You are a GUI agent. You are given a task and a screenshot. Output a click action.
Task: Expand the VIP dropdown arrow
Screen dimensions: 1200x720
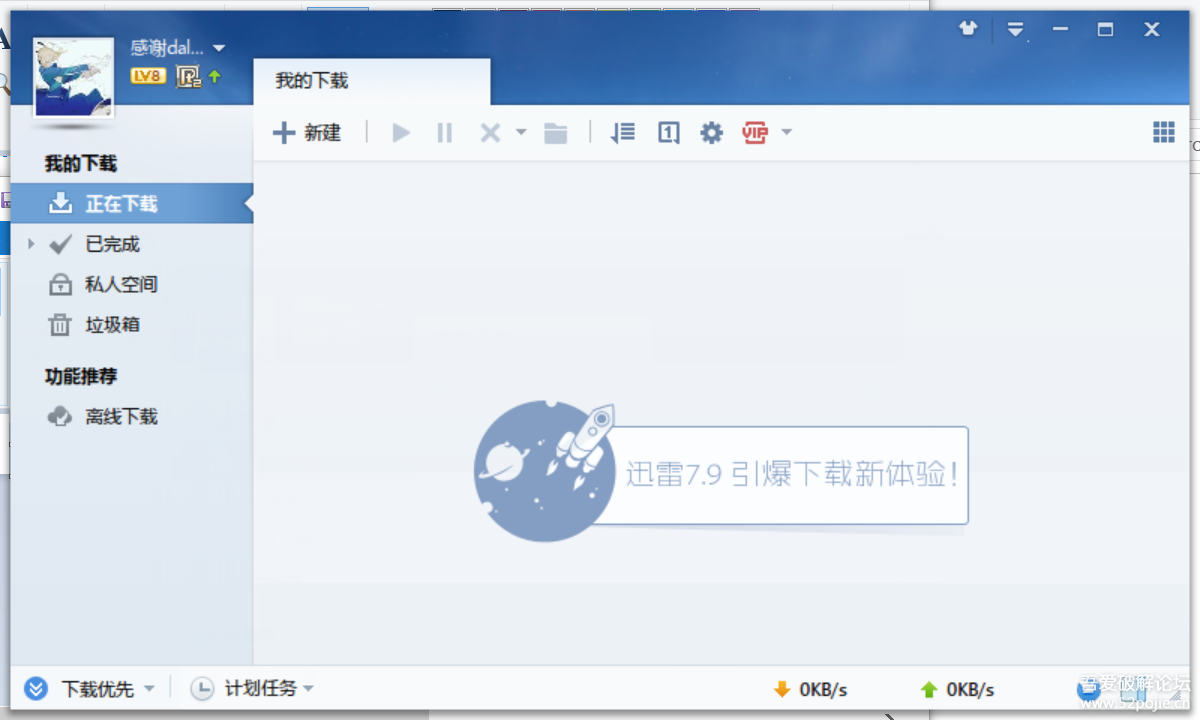[787, 132]
